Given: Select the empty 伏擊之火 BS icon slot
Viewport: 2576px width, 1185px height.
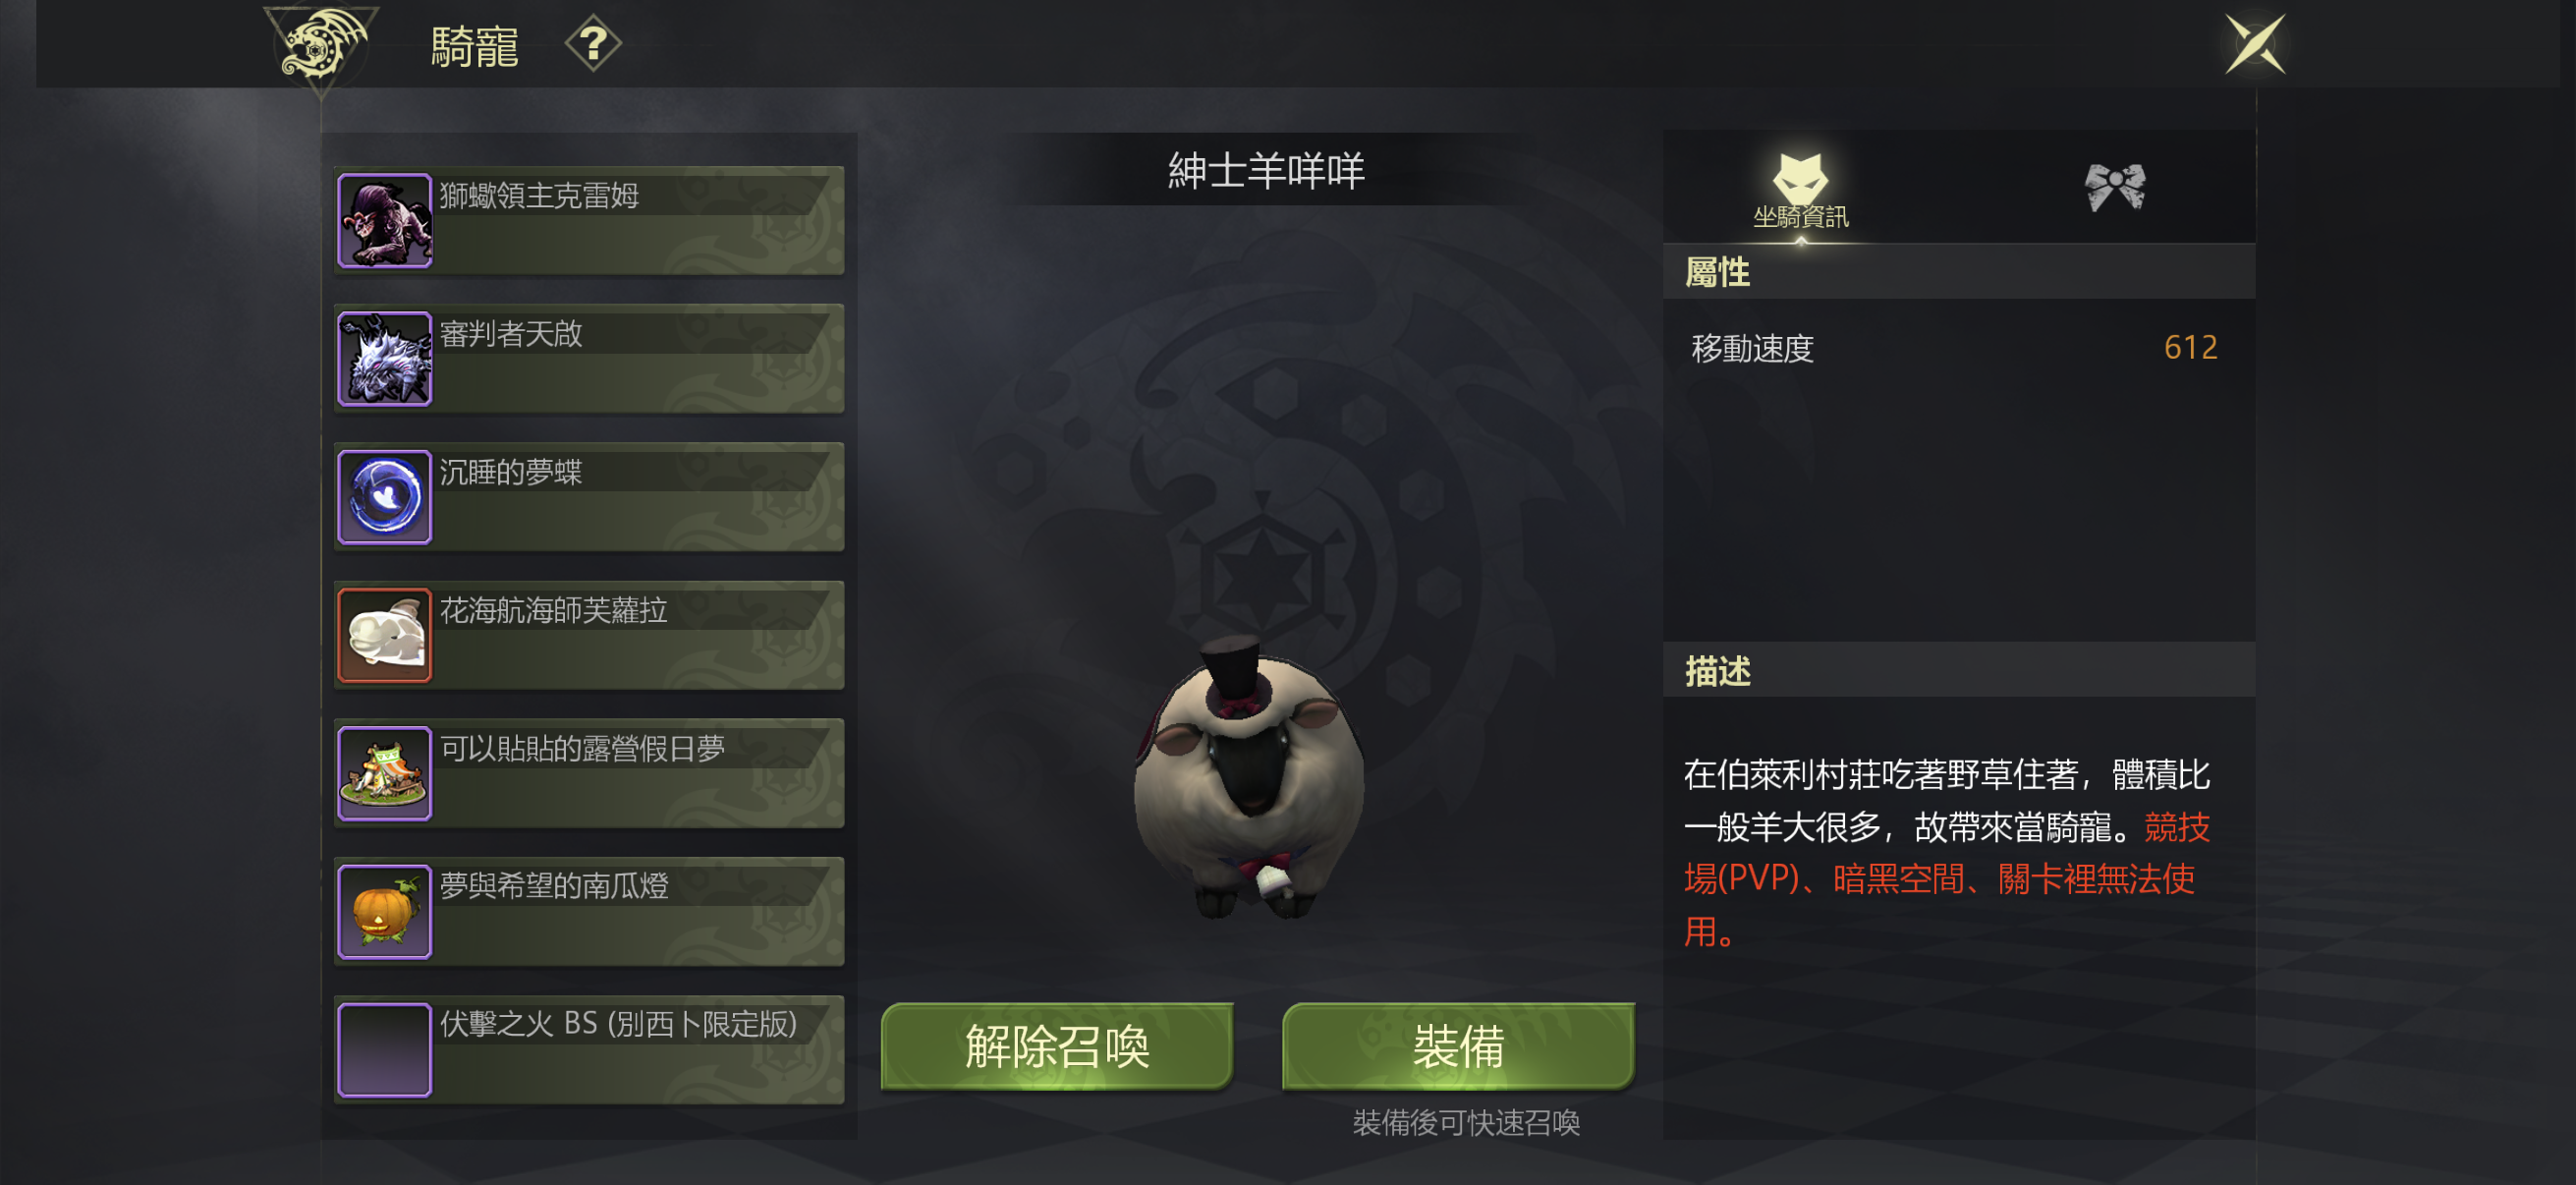Looking at the screenshot, I should coord(385,1050).
